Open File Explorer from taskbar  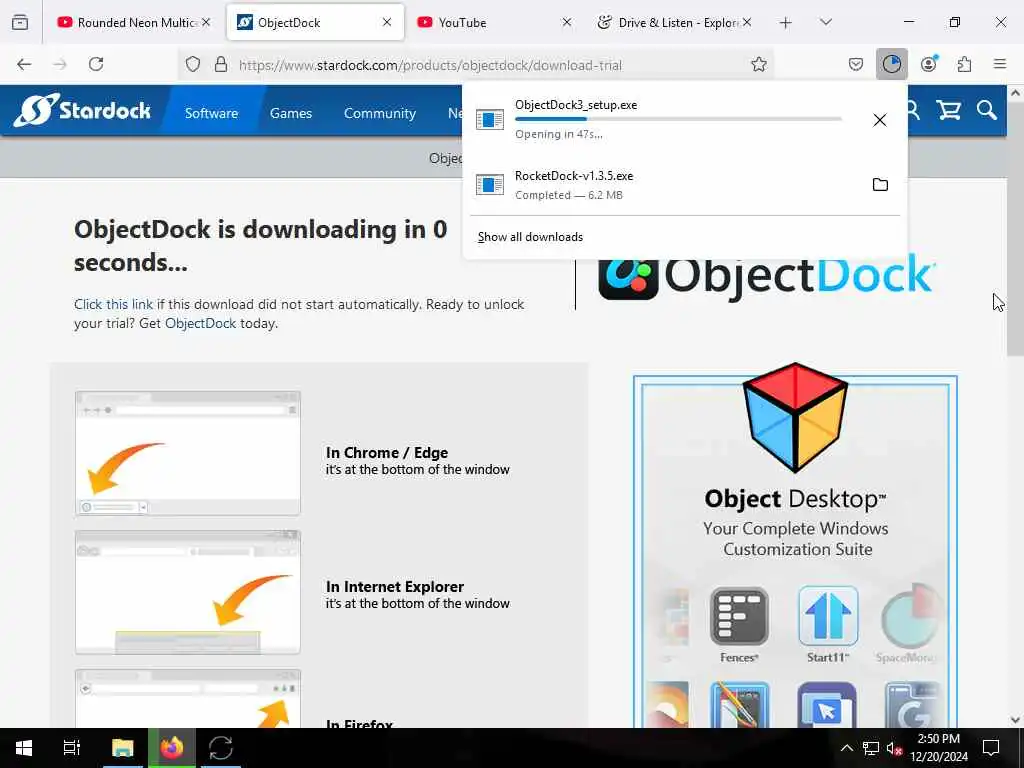[x=122, y=748]
